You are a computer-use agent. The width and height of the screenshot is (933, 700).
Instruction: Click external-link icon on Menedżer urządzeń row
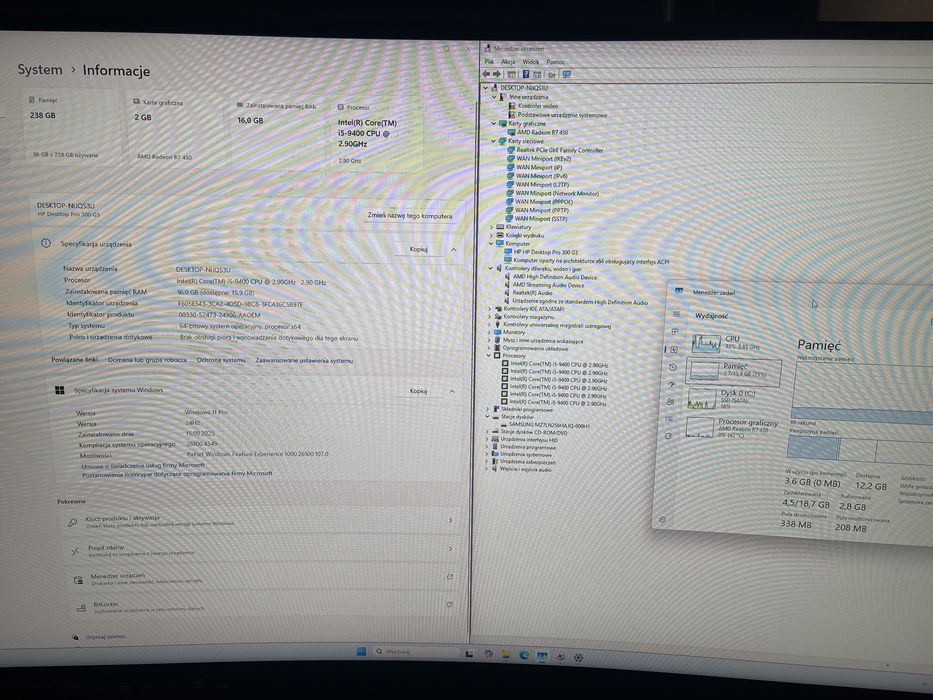[x=450, y=577]
